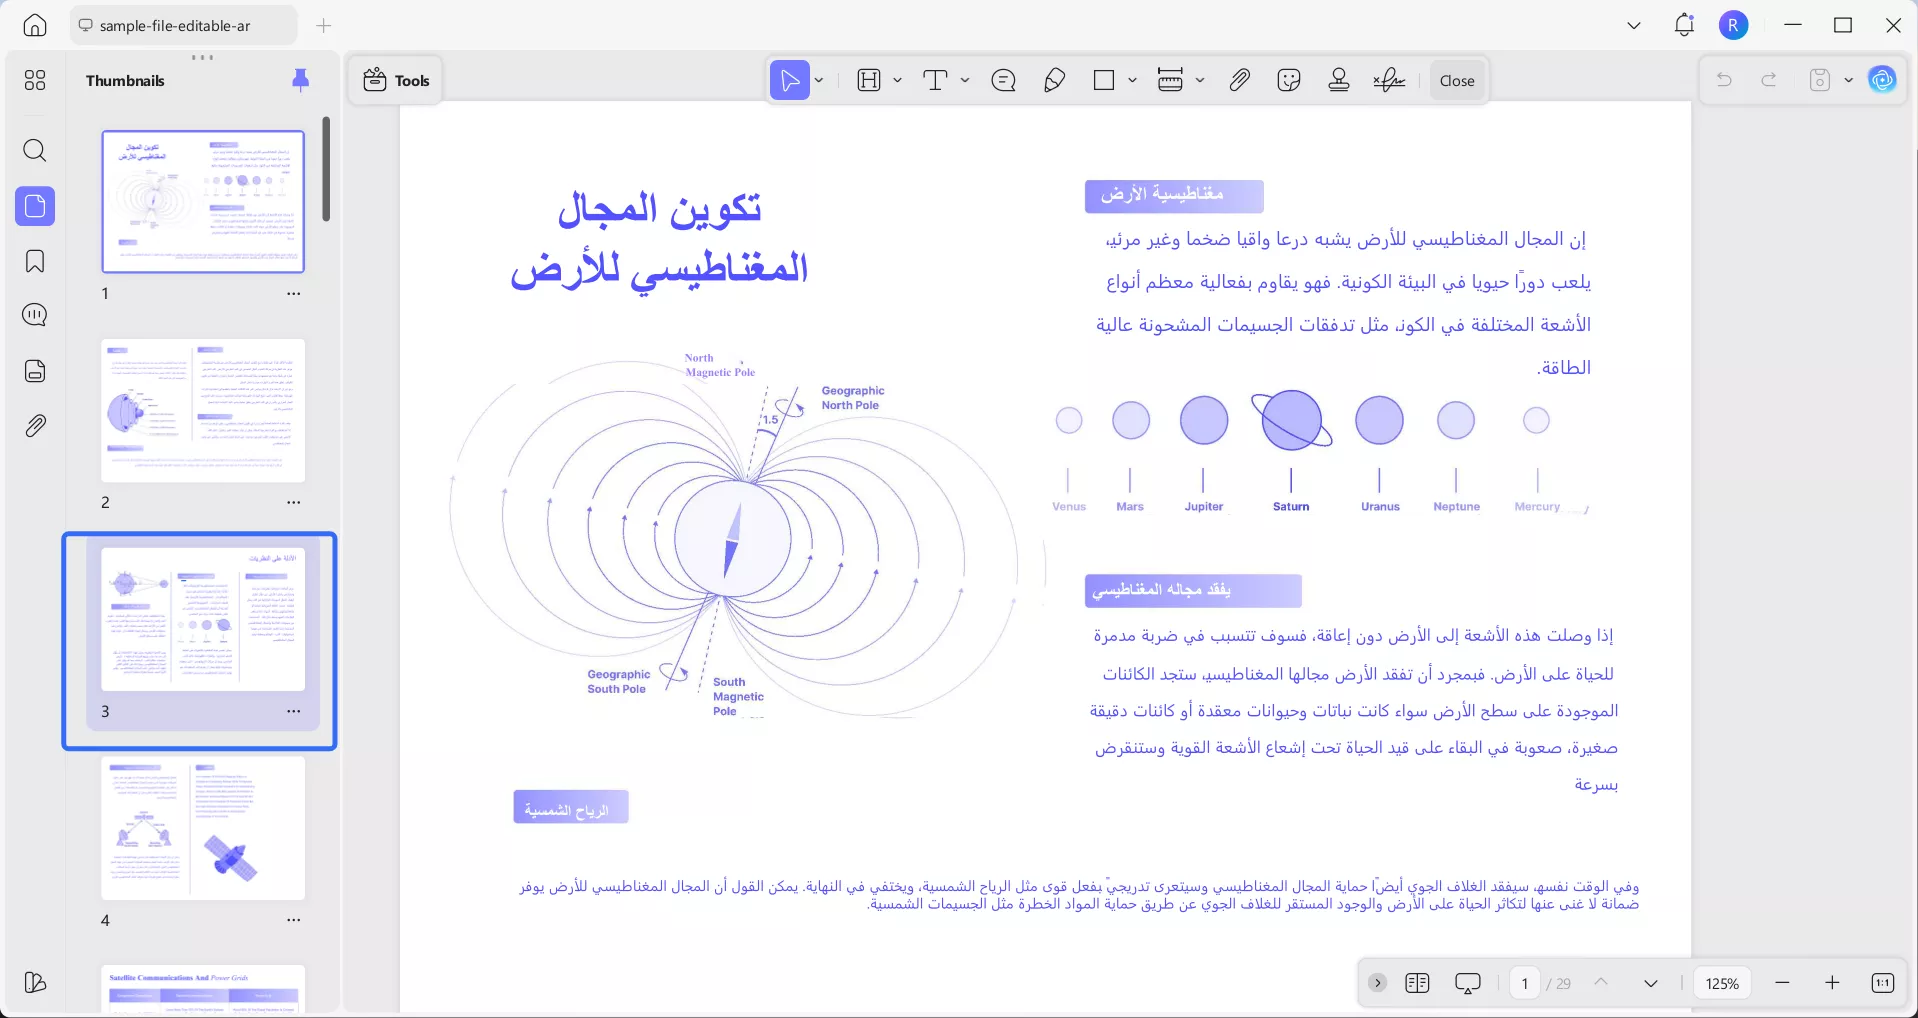1918x1018 pixels.
Task: Zoom in with the plus control
Action: coord(1832,983)
